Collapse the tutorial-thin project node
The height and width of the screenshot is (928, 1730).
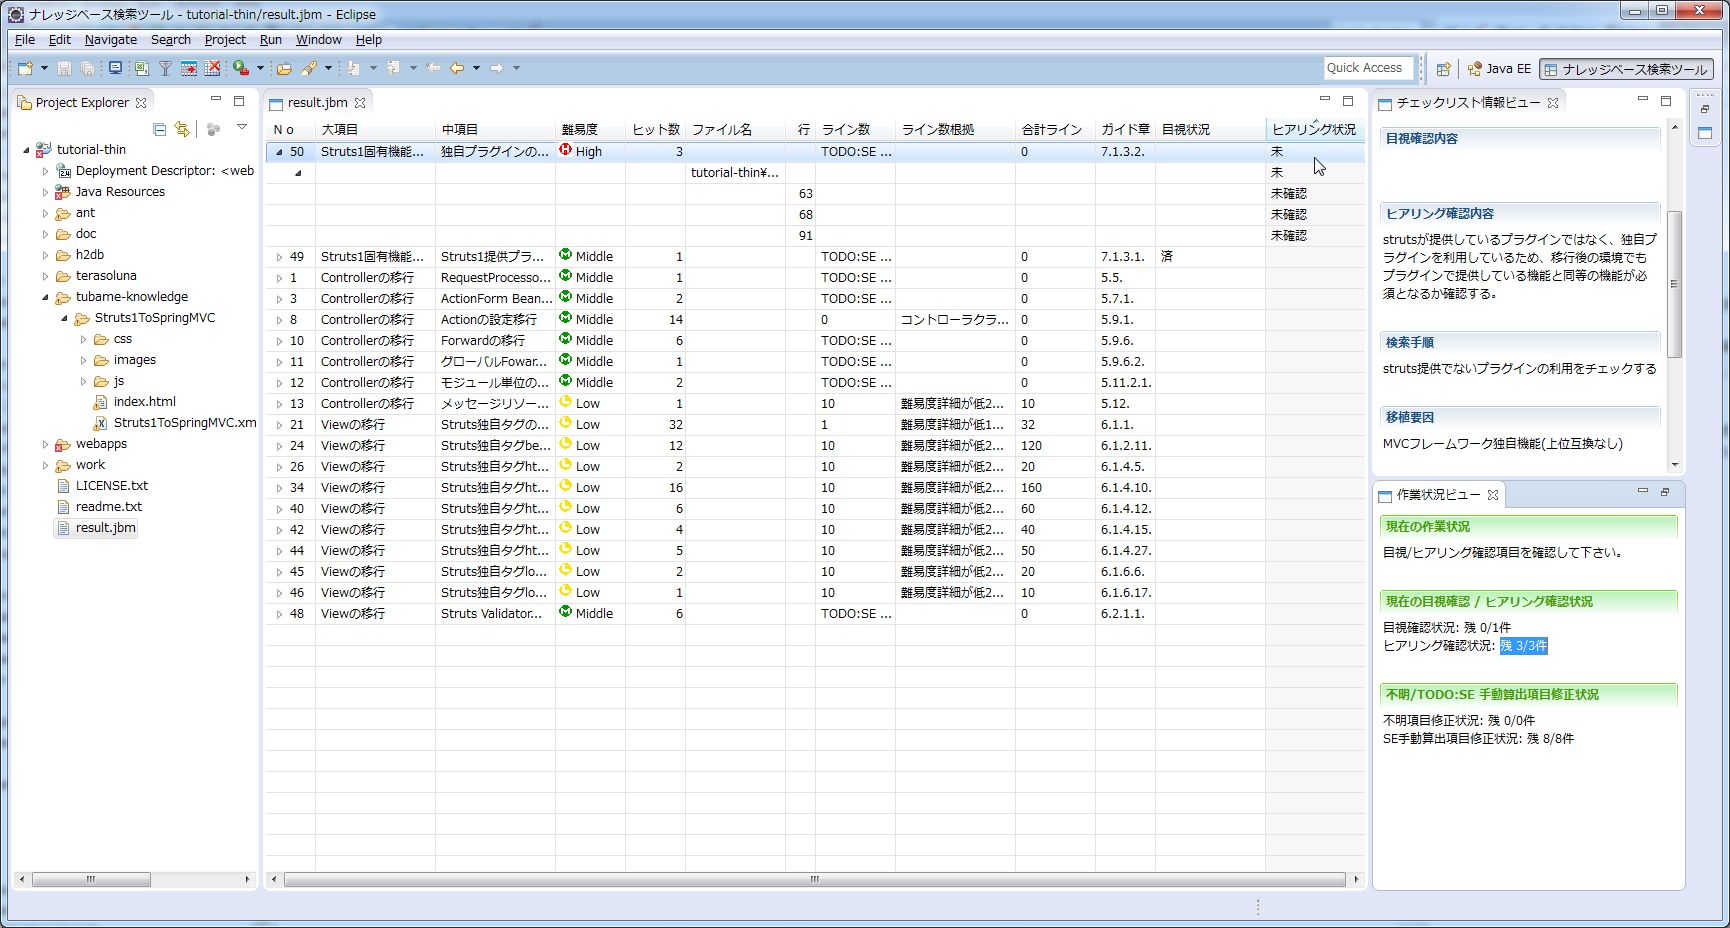tap(26, 150)
